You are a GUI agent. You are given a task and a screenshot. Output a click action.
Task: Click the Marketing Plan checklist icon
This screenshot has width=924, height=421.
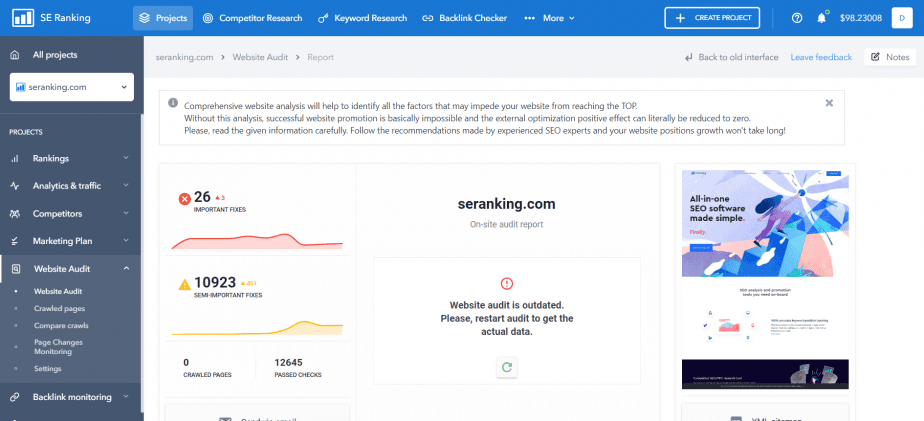[x=15, y=241]
